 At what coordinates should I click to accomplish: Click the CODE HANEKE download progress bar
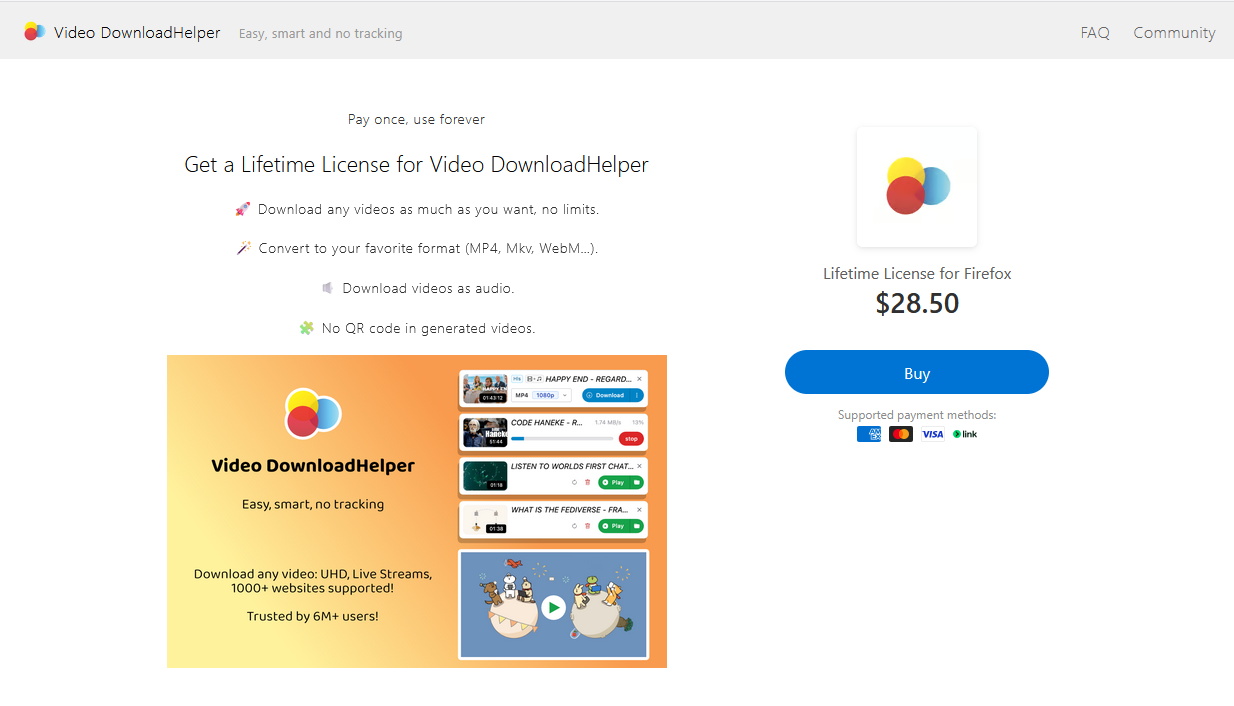click(x=562, y=438)
